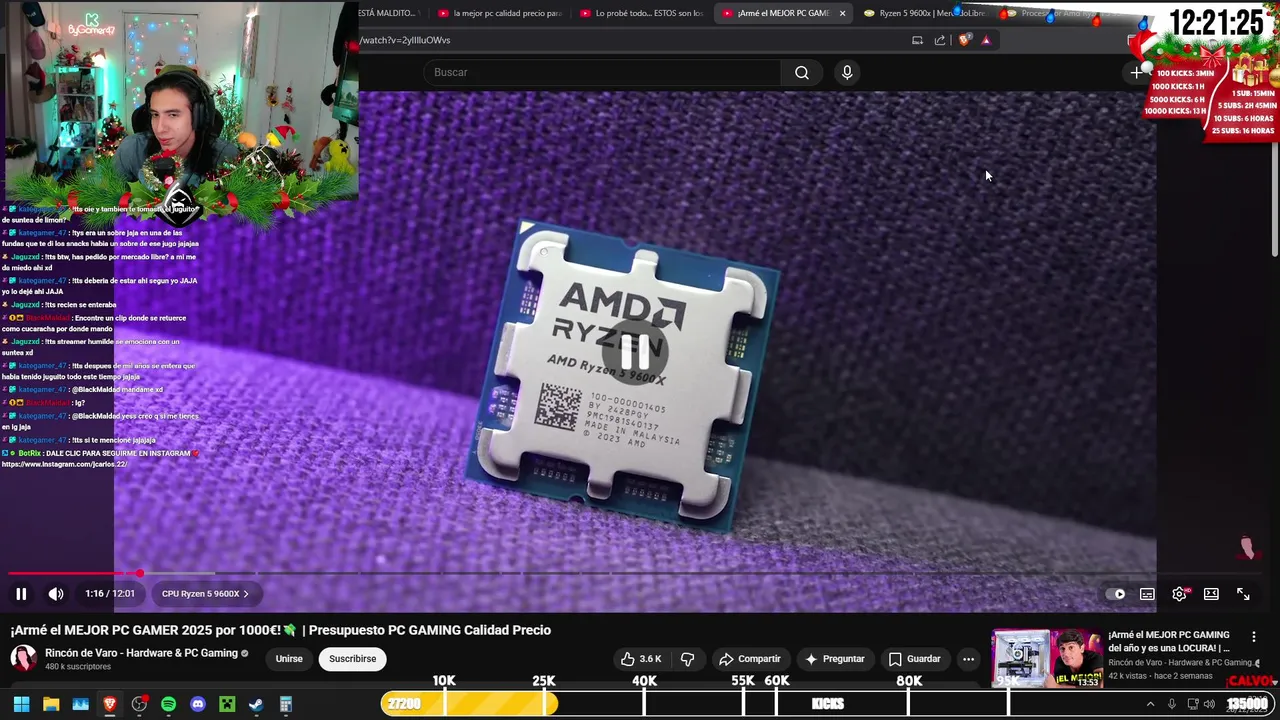Open more actions ellipsis under video
Viewport: 1280px width, 720px height.
click(x=968, y=659)
